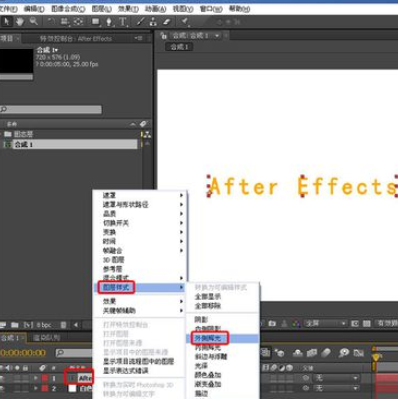Open the 动画 menu

coord(156,9)
